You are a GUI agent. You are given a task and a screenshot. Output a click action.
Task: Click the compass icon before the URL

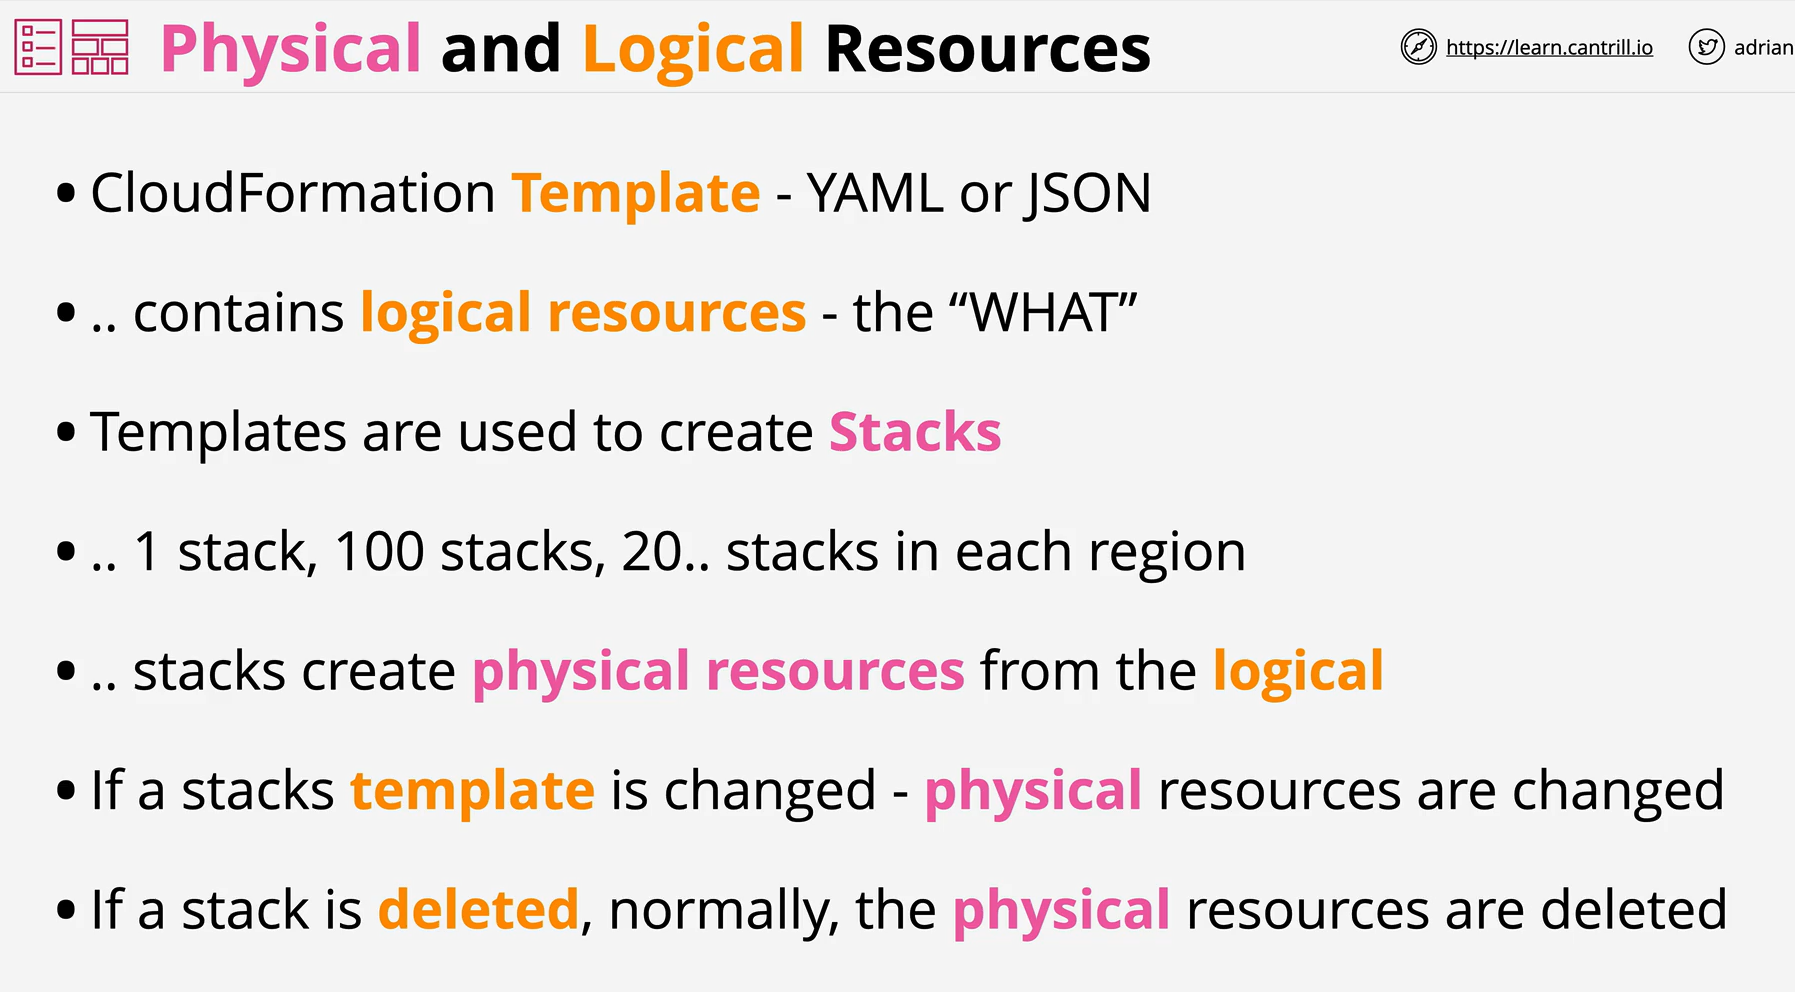1418,47
